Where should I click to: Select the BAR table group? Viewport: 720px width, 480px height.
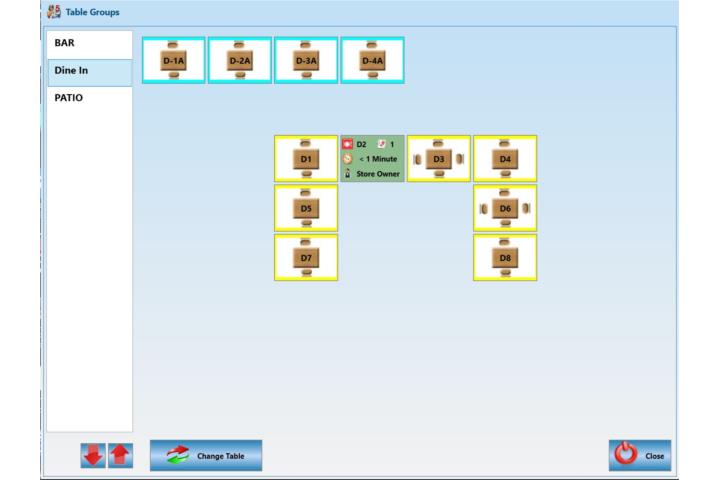pos(90,45)
